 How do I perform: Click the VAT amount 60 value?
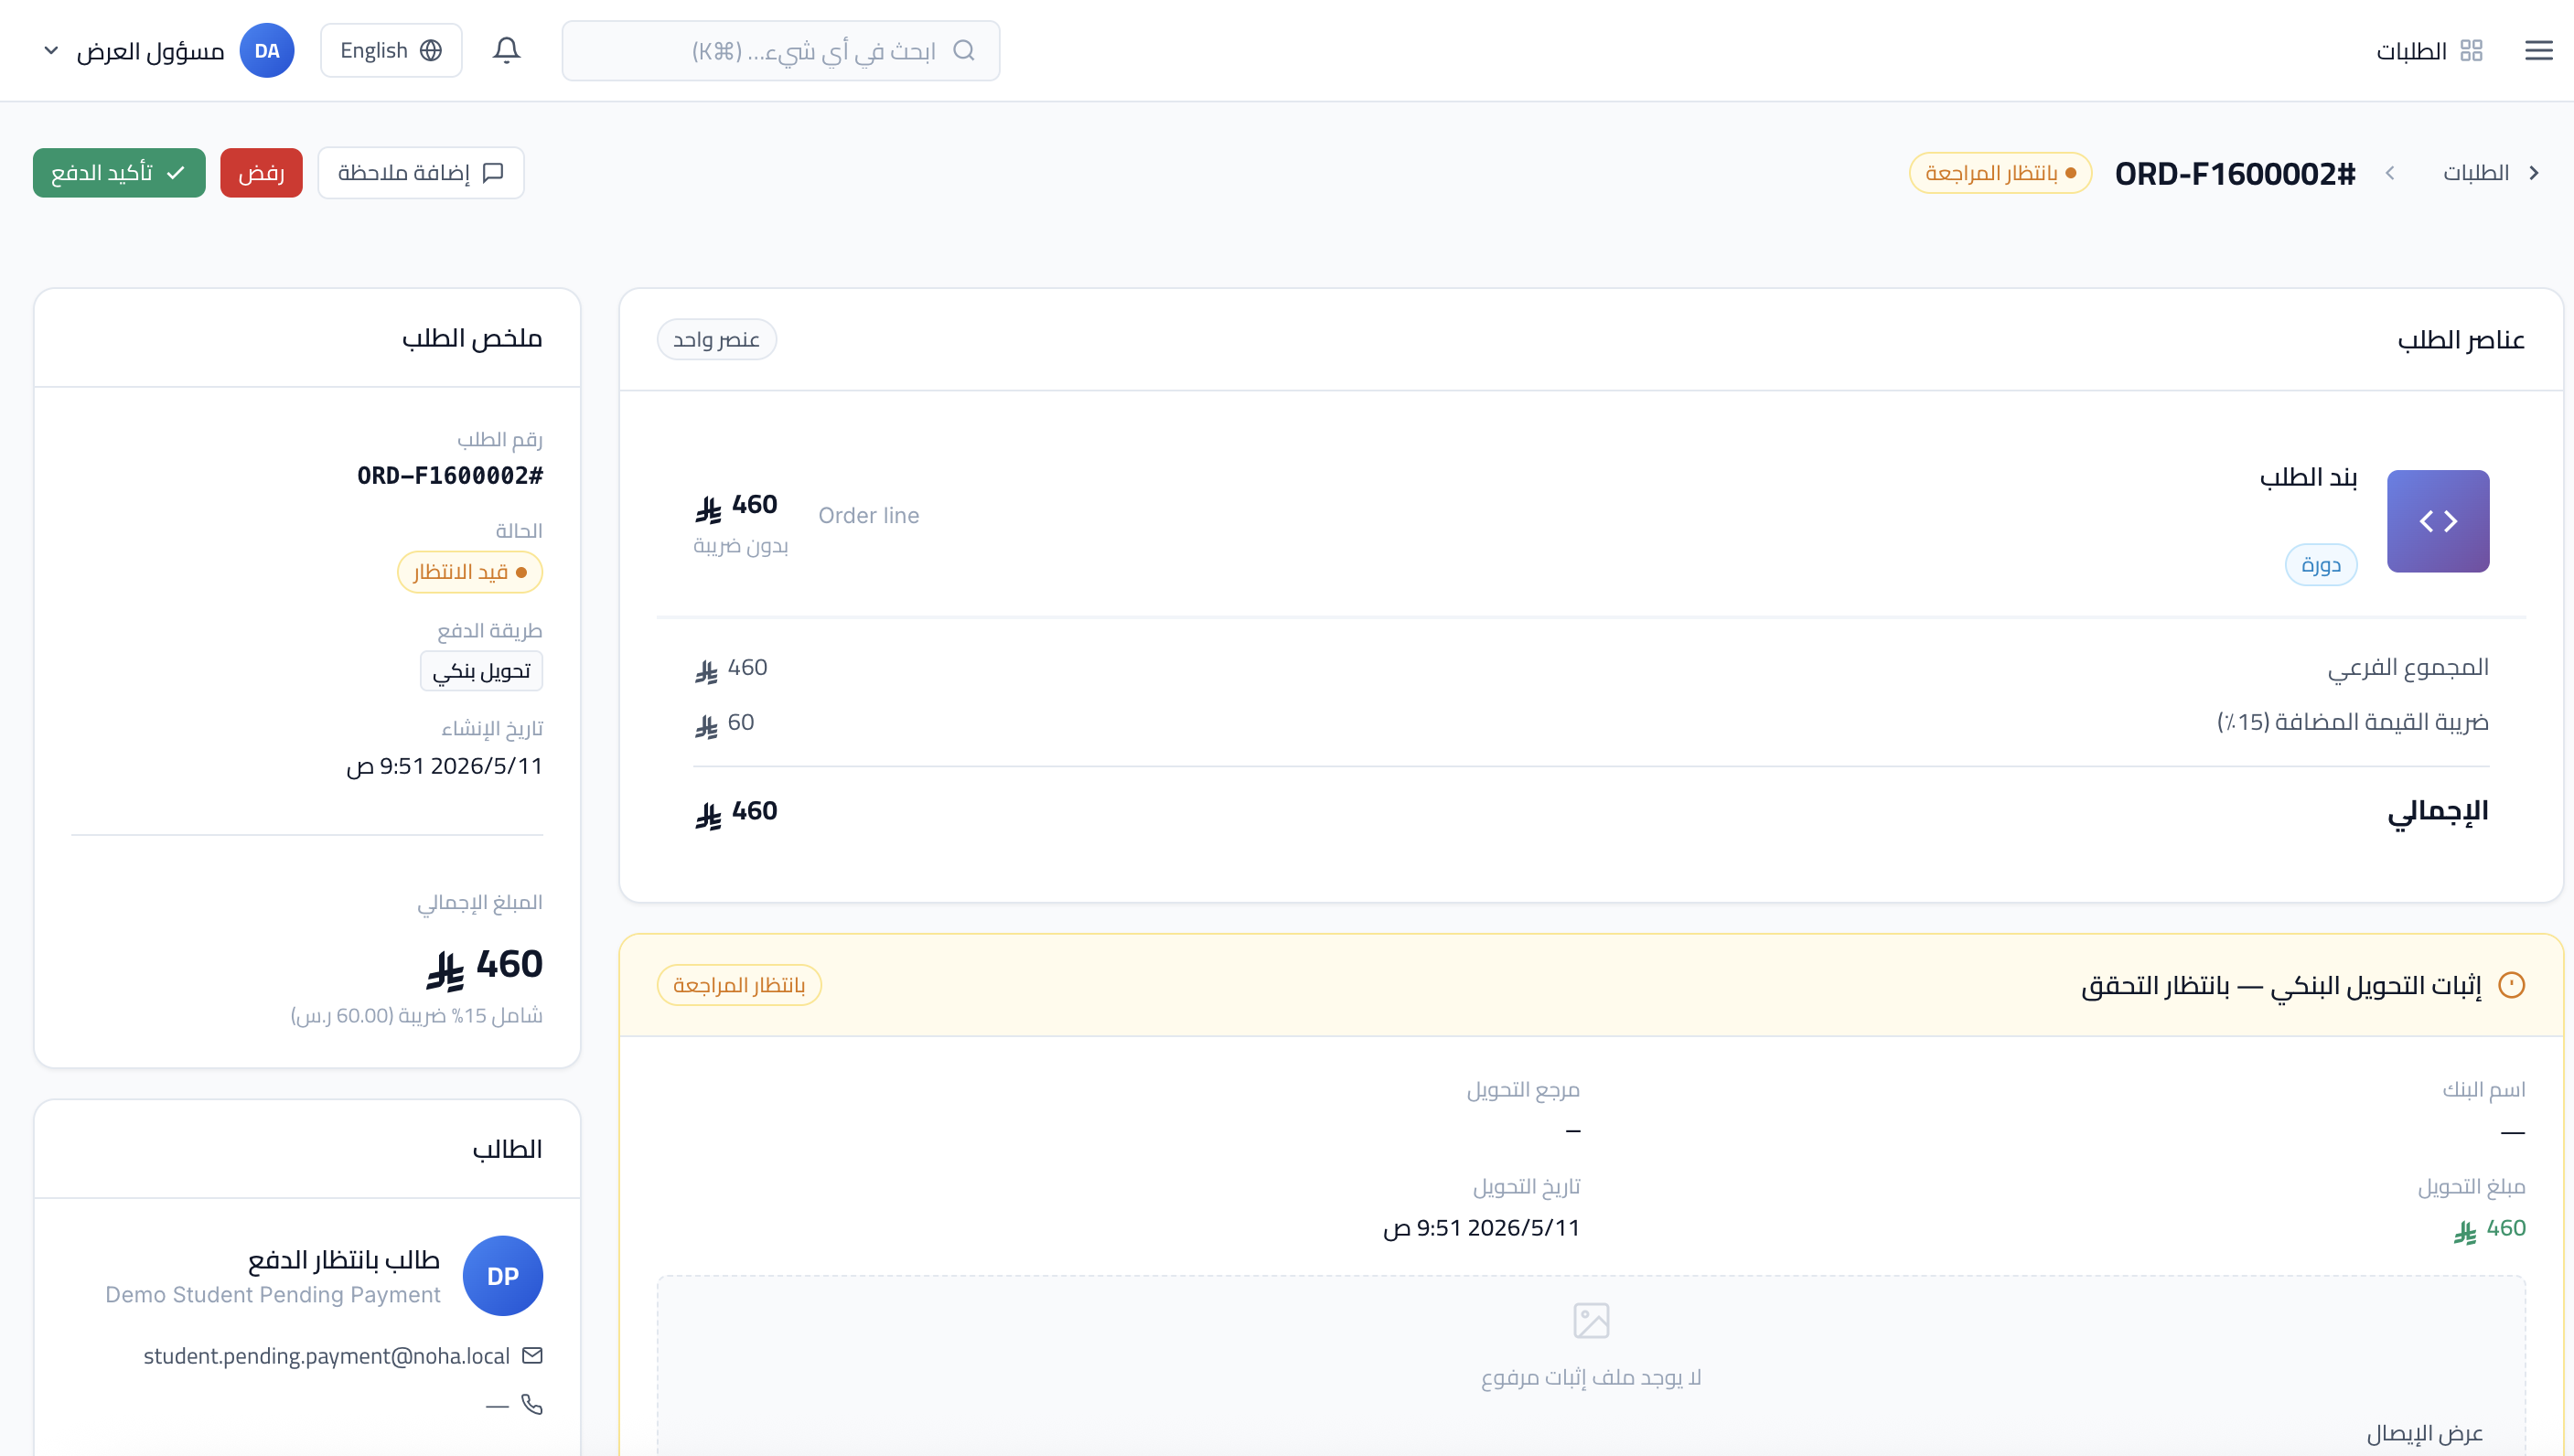[724, 722]
